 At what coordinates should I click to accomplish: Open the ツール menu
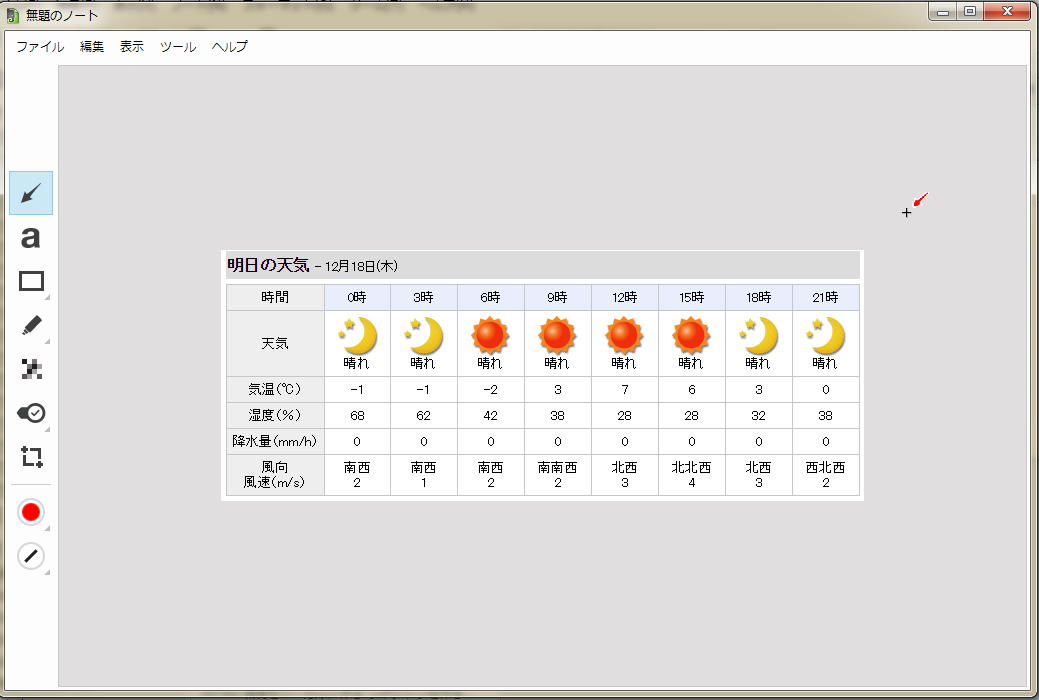(x=177, y=46)
